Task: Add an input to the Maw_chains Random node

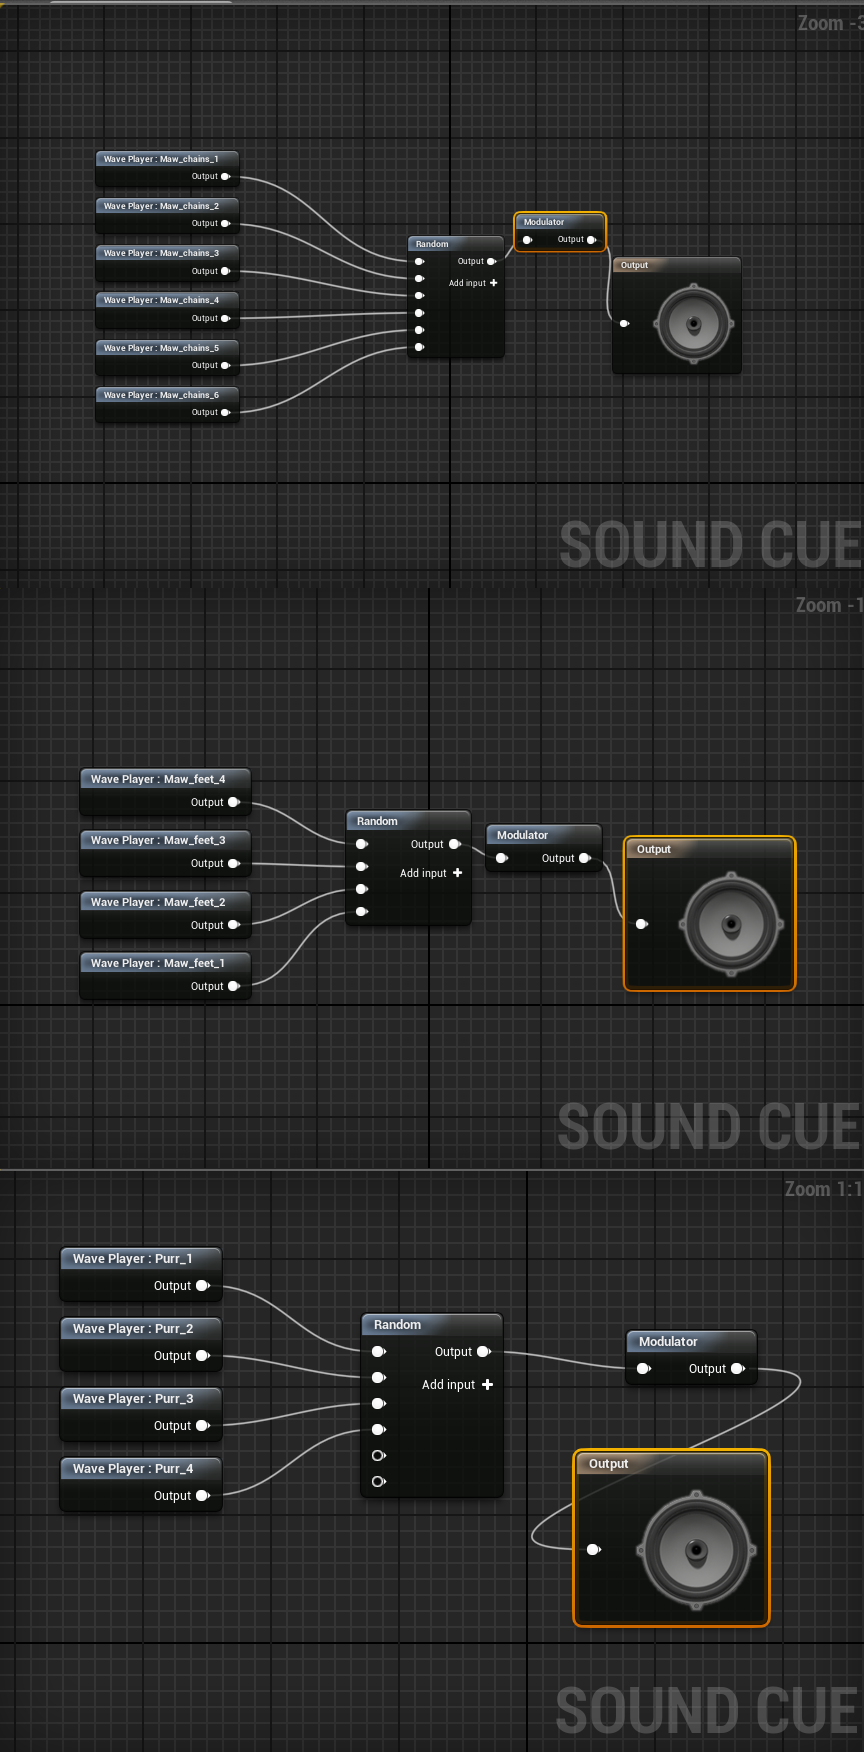Action: pos(493,283)
